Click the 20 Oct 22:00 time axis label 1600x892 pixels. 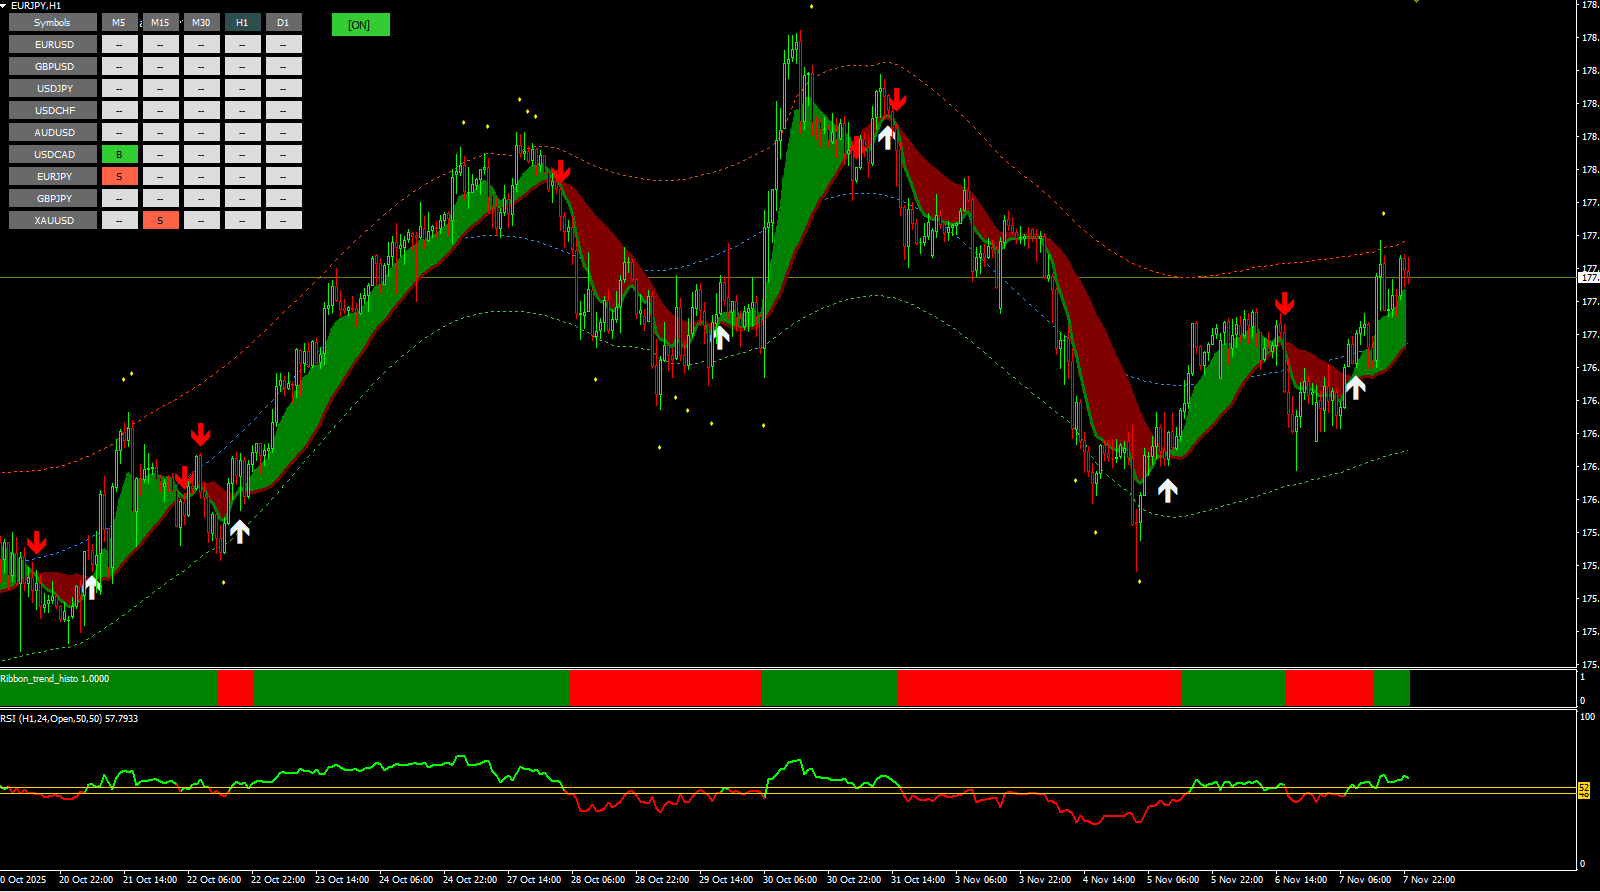[86, 880]
